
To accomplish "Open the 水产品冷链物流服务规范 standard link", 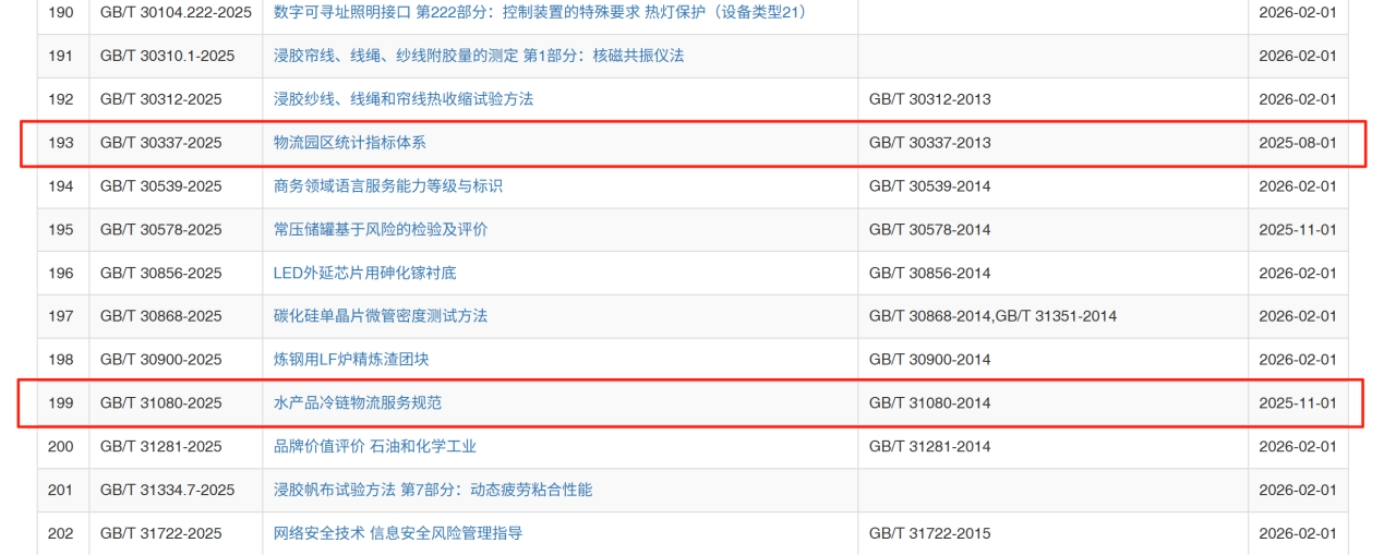I will tap(357, 403).
